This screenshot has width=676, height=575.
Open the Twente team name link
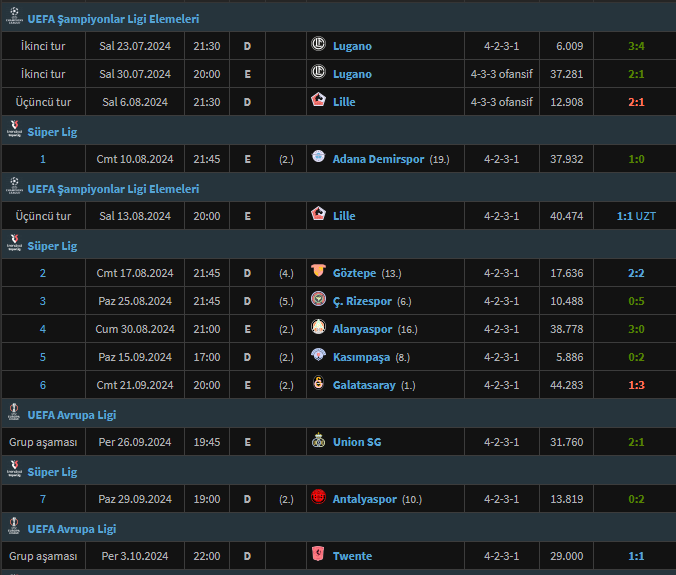[x=352, y=556]
